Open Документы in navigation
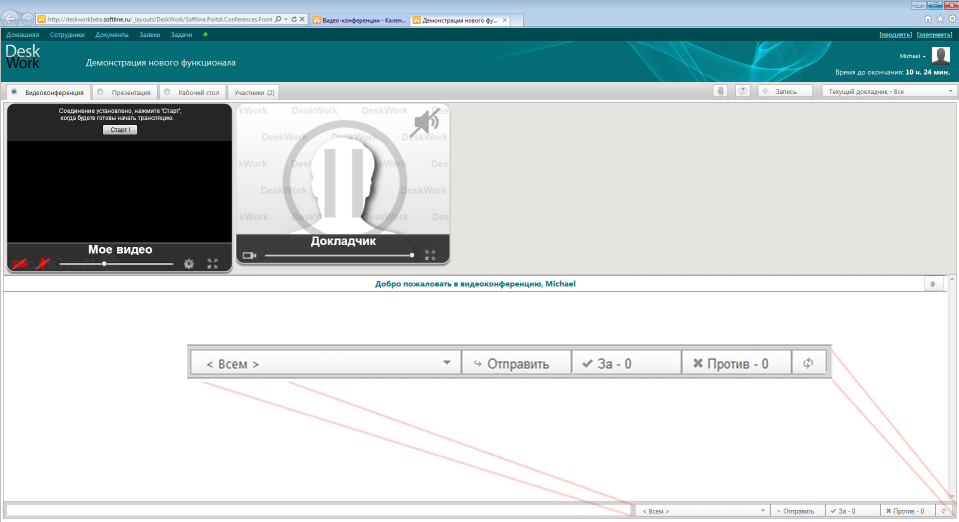This screenshot has height=522, width=959. (x=112, y=35)
